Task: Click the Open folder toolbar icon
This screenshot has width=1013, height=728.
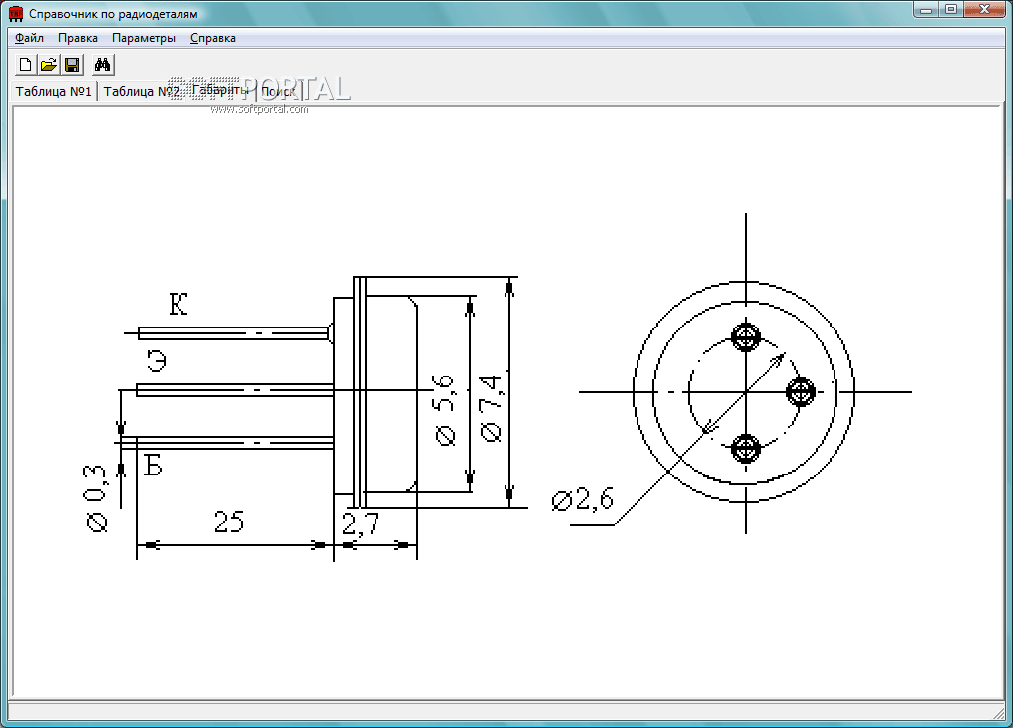Action: (x=49, y=65)
